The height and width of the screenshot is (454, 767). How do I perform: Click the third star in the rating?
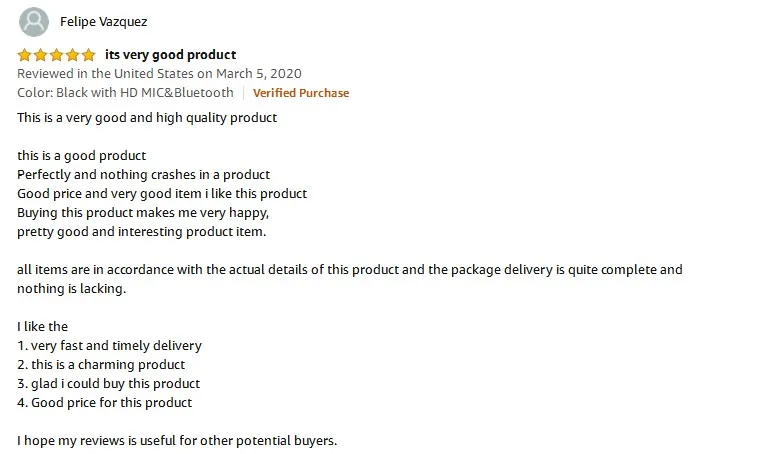tap(56, 54)
